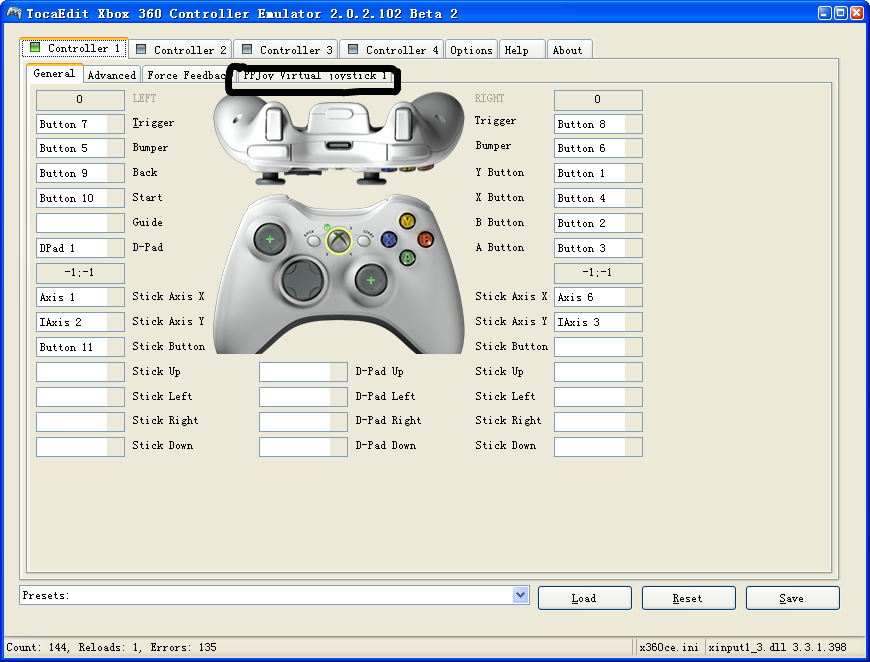
Task: Open the empty left Guide mapping combo box
Action: [80, 223]
